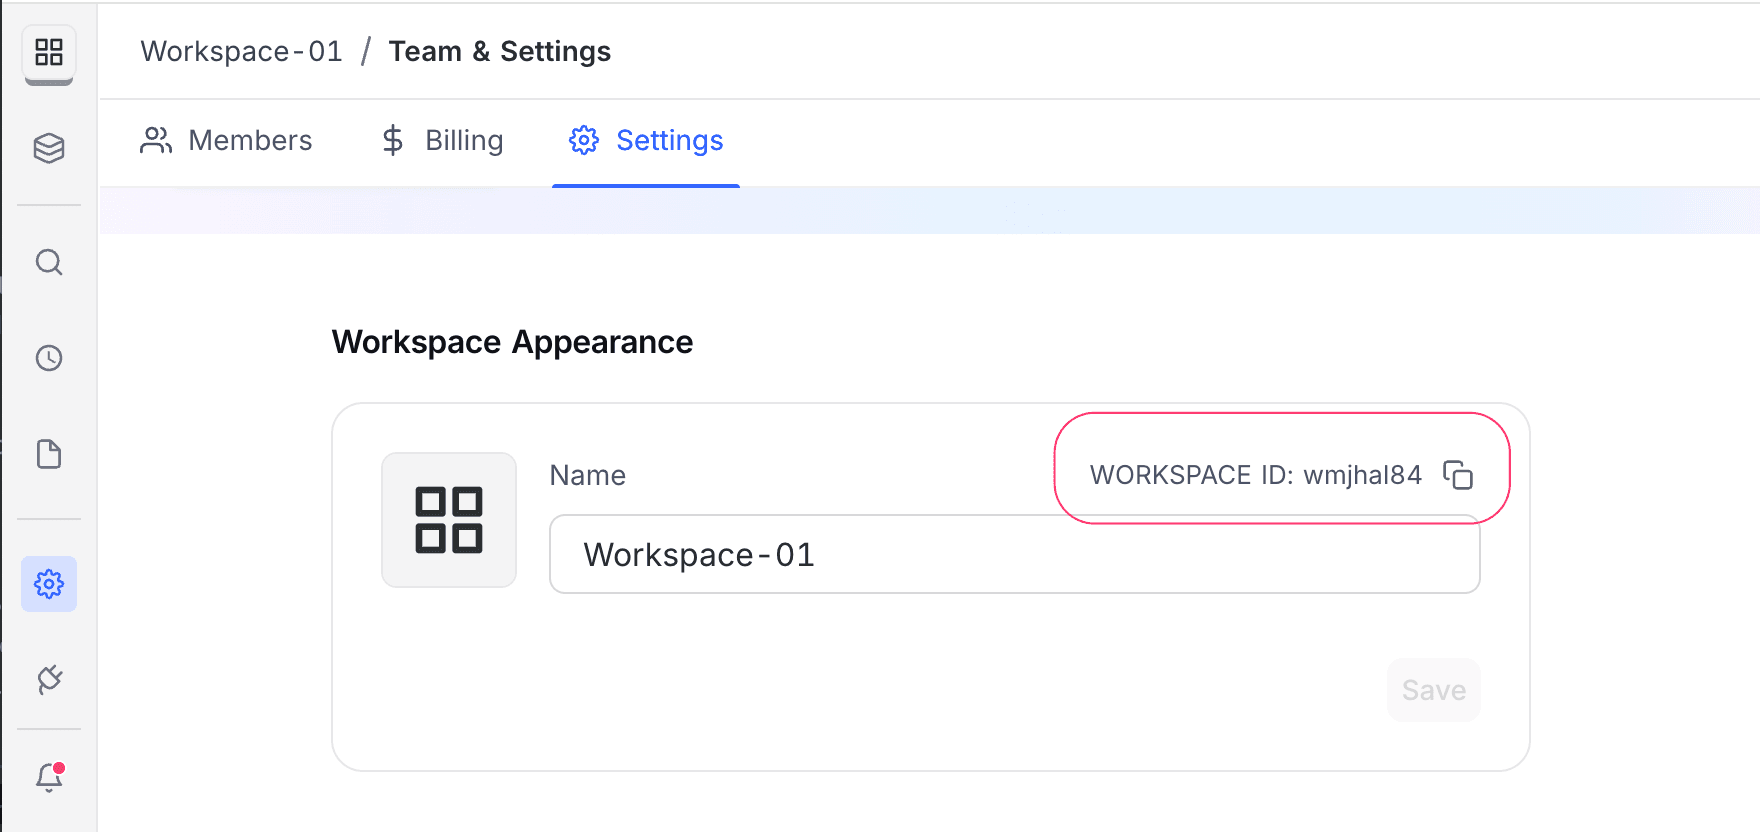The width and height of the screenshot is (1760, 832).
Task: Click the workspace logo thumbnail
Action: (448, 519)
